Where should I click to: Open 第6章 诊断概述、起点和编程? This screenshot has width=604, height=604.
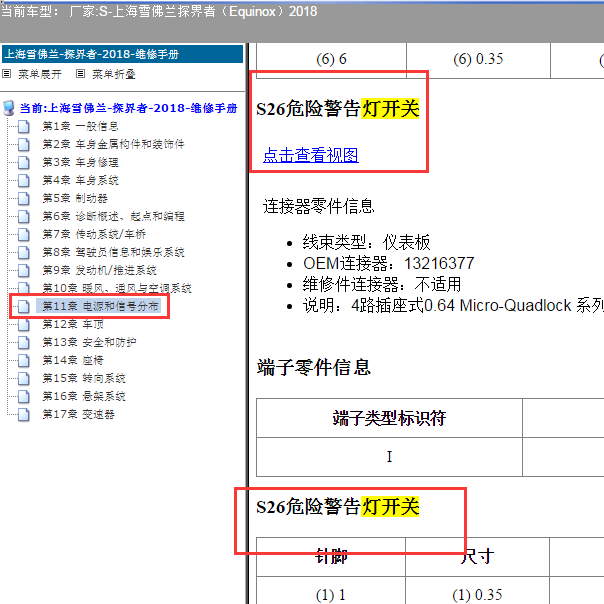(113, 216)
